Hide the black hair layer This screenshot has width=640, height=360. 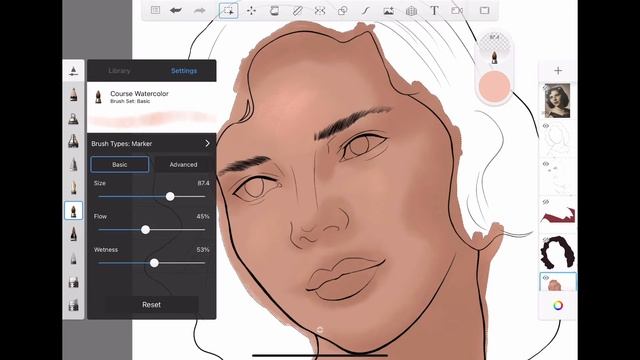pos(546,240)
